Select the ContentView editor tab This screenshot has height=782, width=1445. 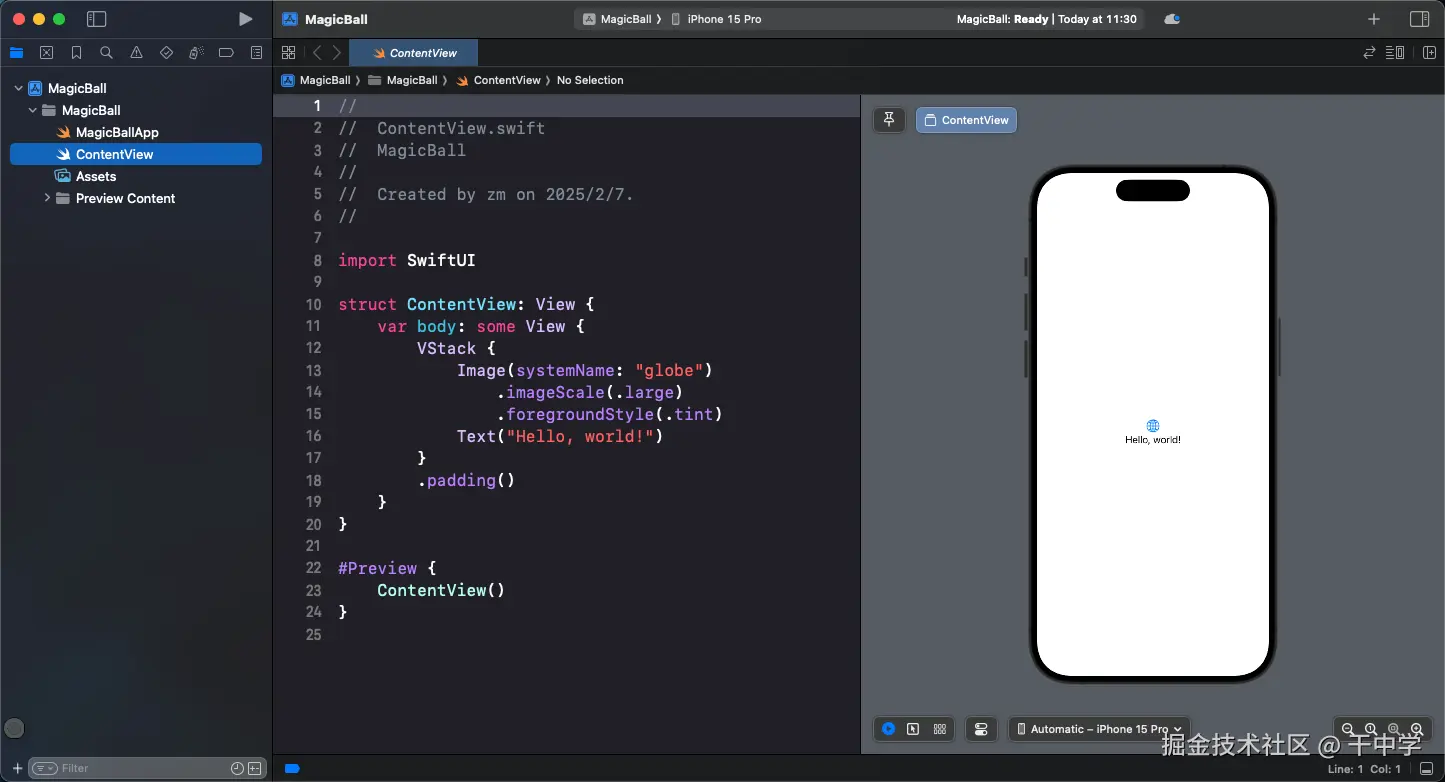pos(414,53)
